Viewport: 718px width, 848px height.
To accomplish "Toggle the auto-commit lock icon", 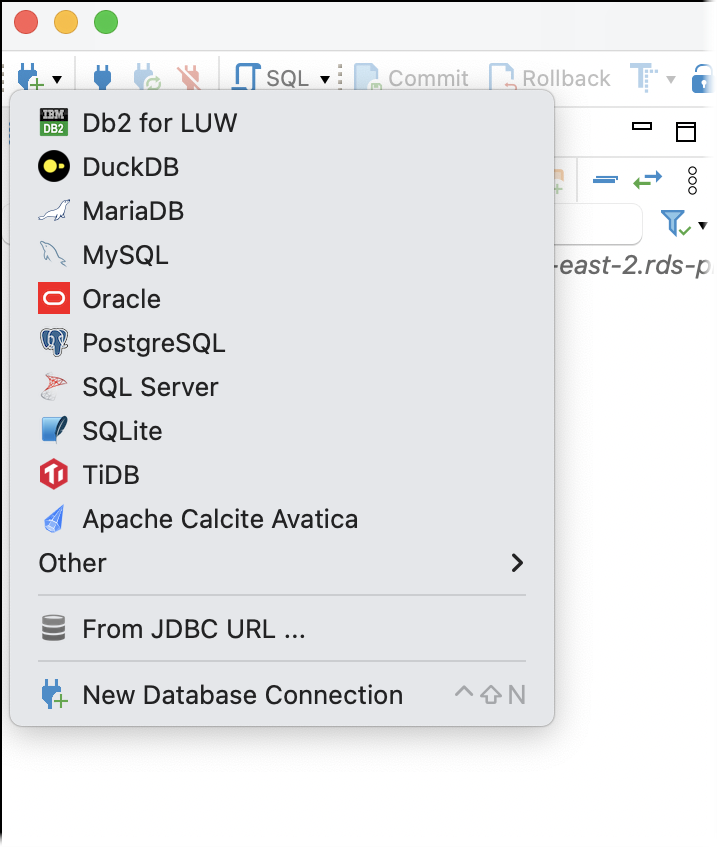I will pos(704,77).
